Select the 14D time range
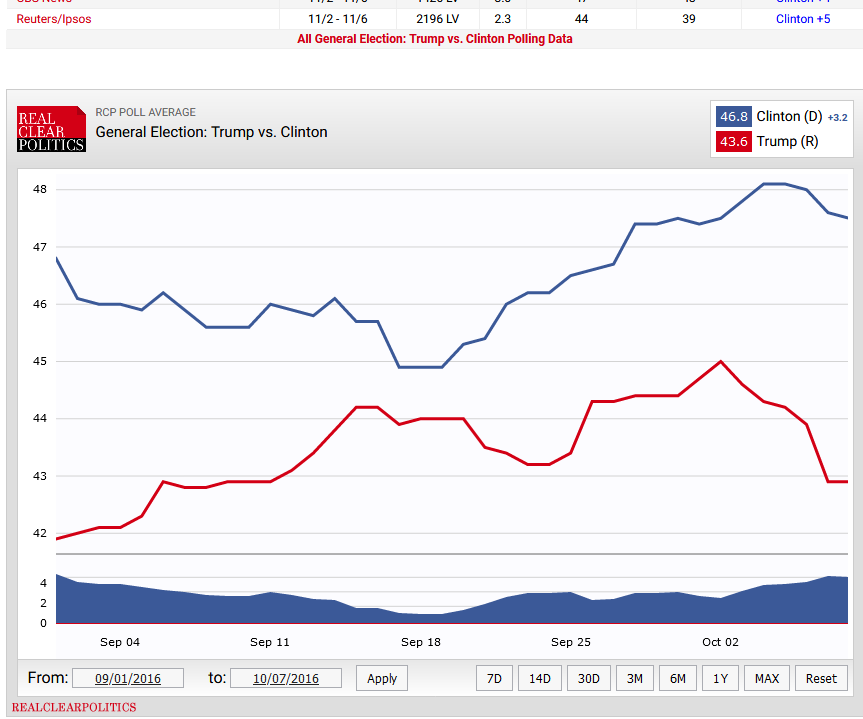Viewport: 863px width, 719px height. [x=539, y=678]
